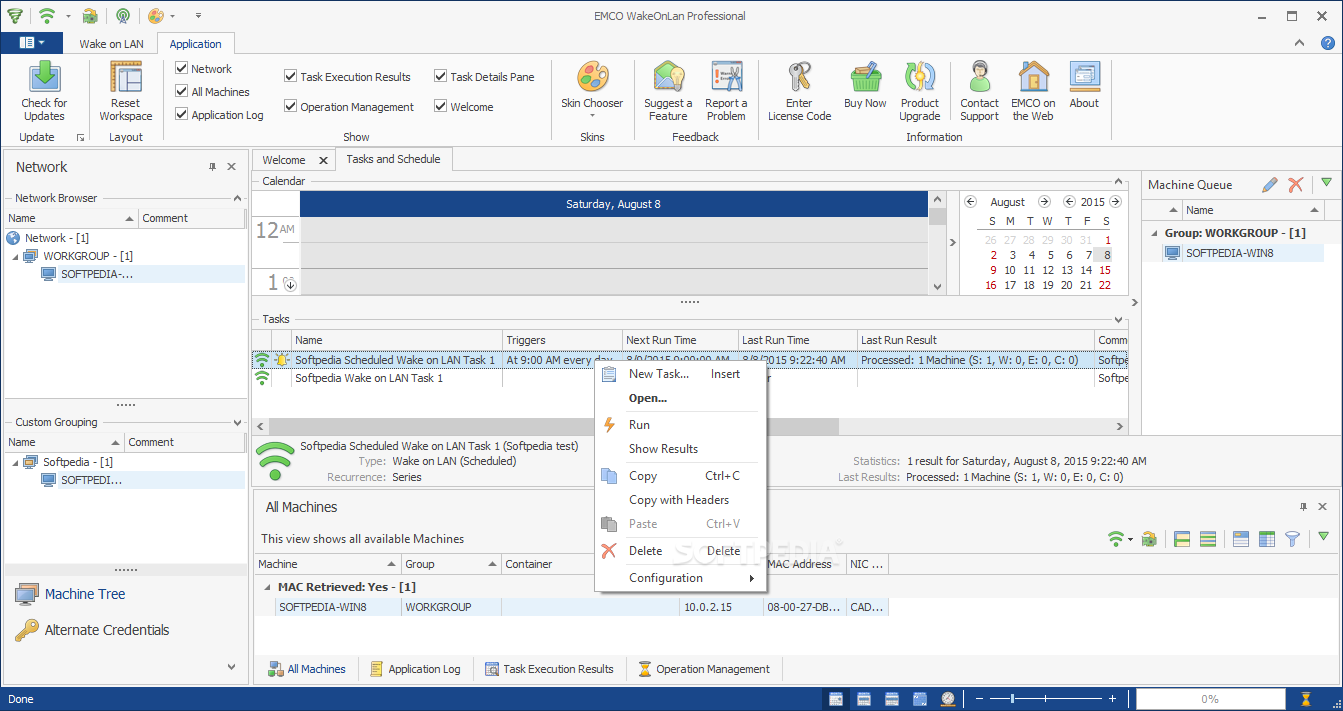The width and height of the screenshot is (1343, 711).
Task: Open the green triangle dropdown in Machine Queue
Action: tap(1326, 183)
